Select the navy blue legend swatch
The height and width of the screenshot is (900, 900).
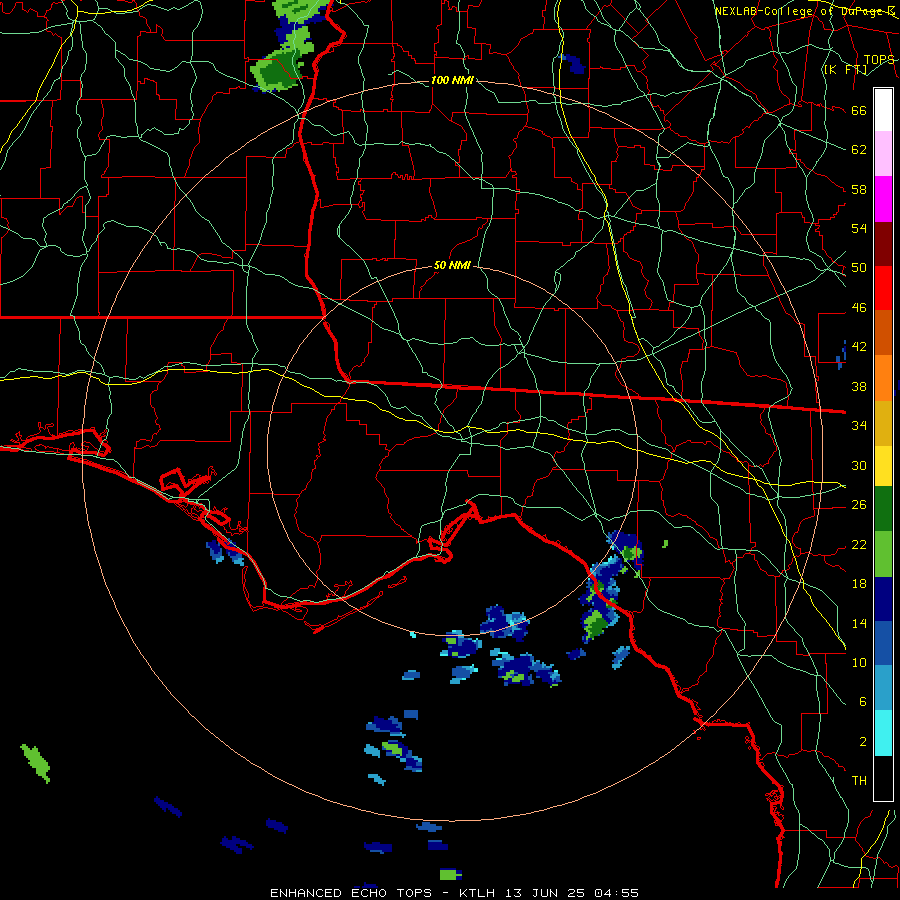point(883,599)
